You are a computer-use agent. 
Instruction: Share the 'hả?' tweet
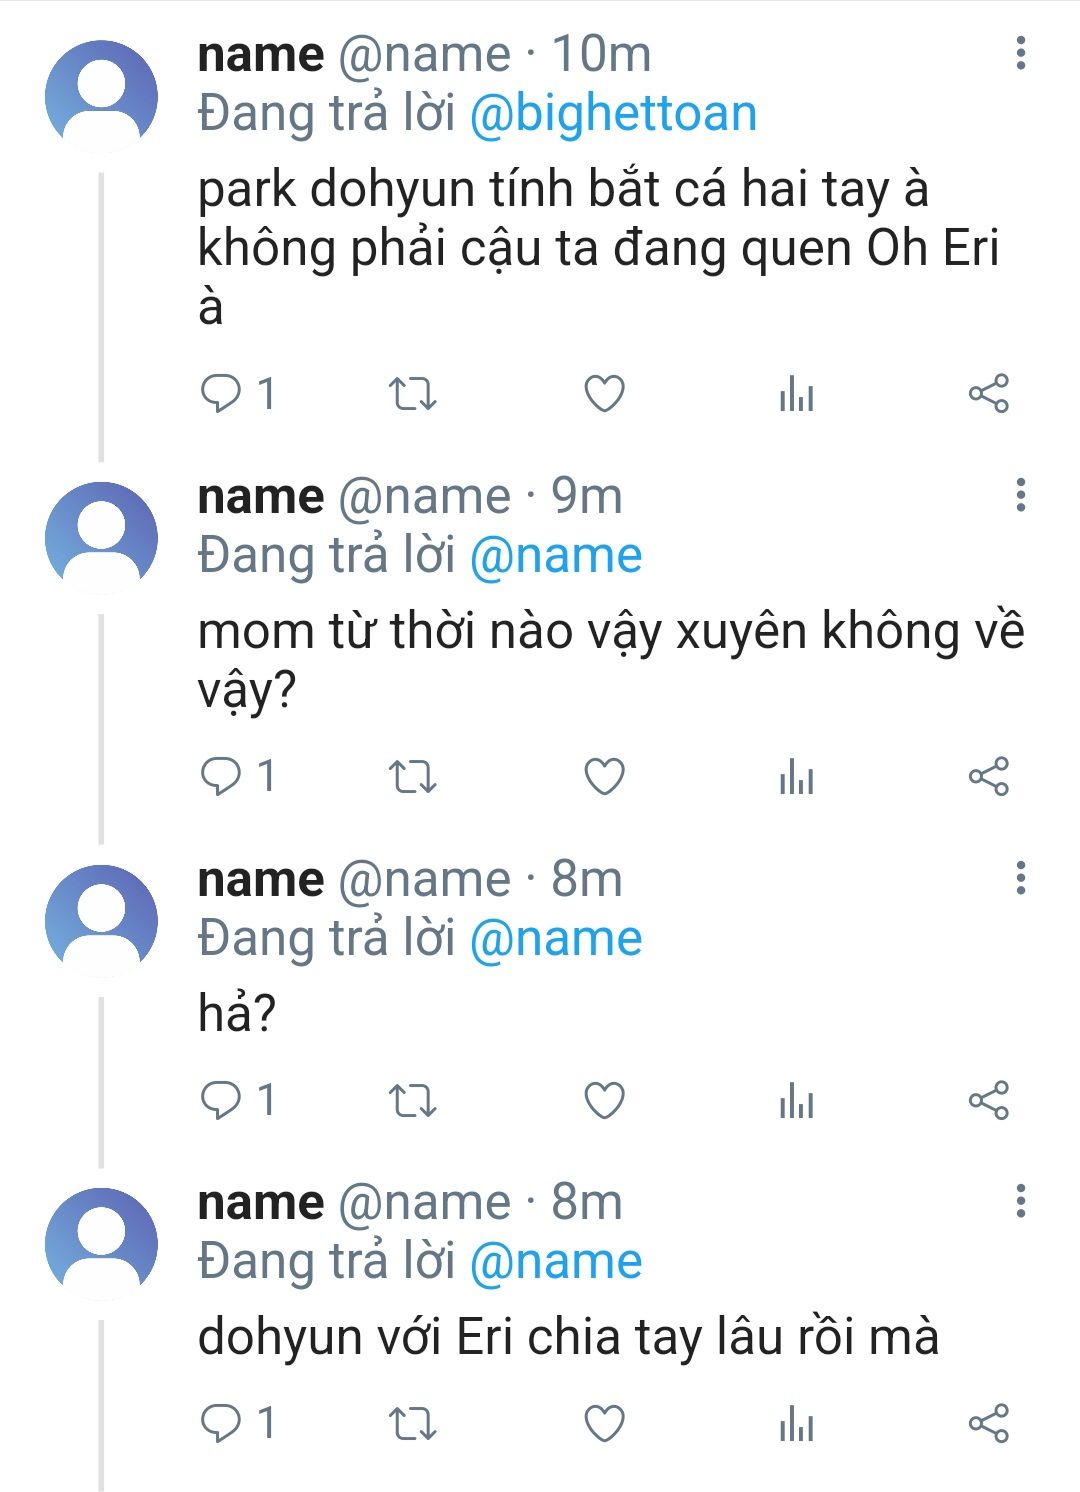(988, 1100)
